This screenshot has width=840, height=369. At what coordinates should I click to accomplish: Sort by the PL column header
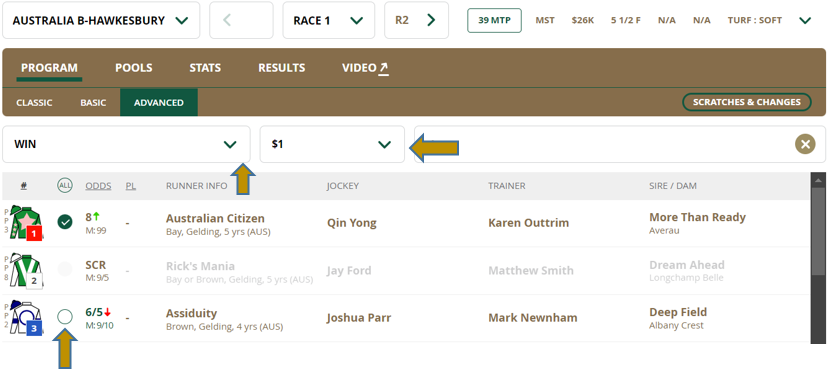coord(130,186)
